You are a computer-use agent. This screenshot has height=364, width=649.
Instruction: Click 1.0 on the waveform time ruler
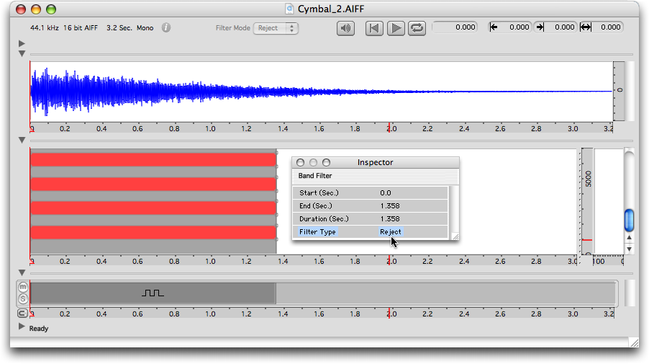210,128
